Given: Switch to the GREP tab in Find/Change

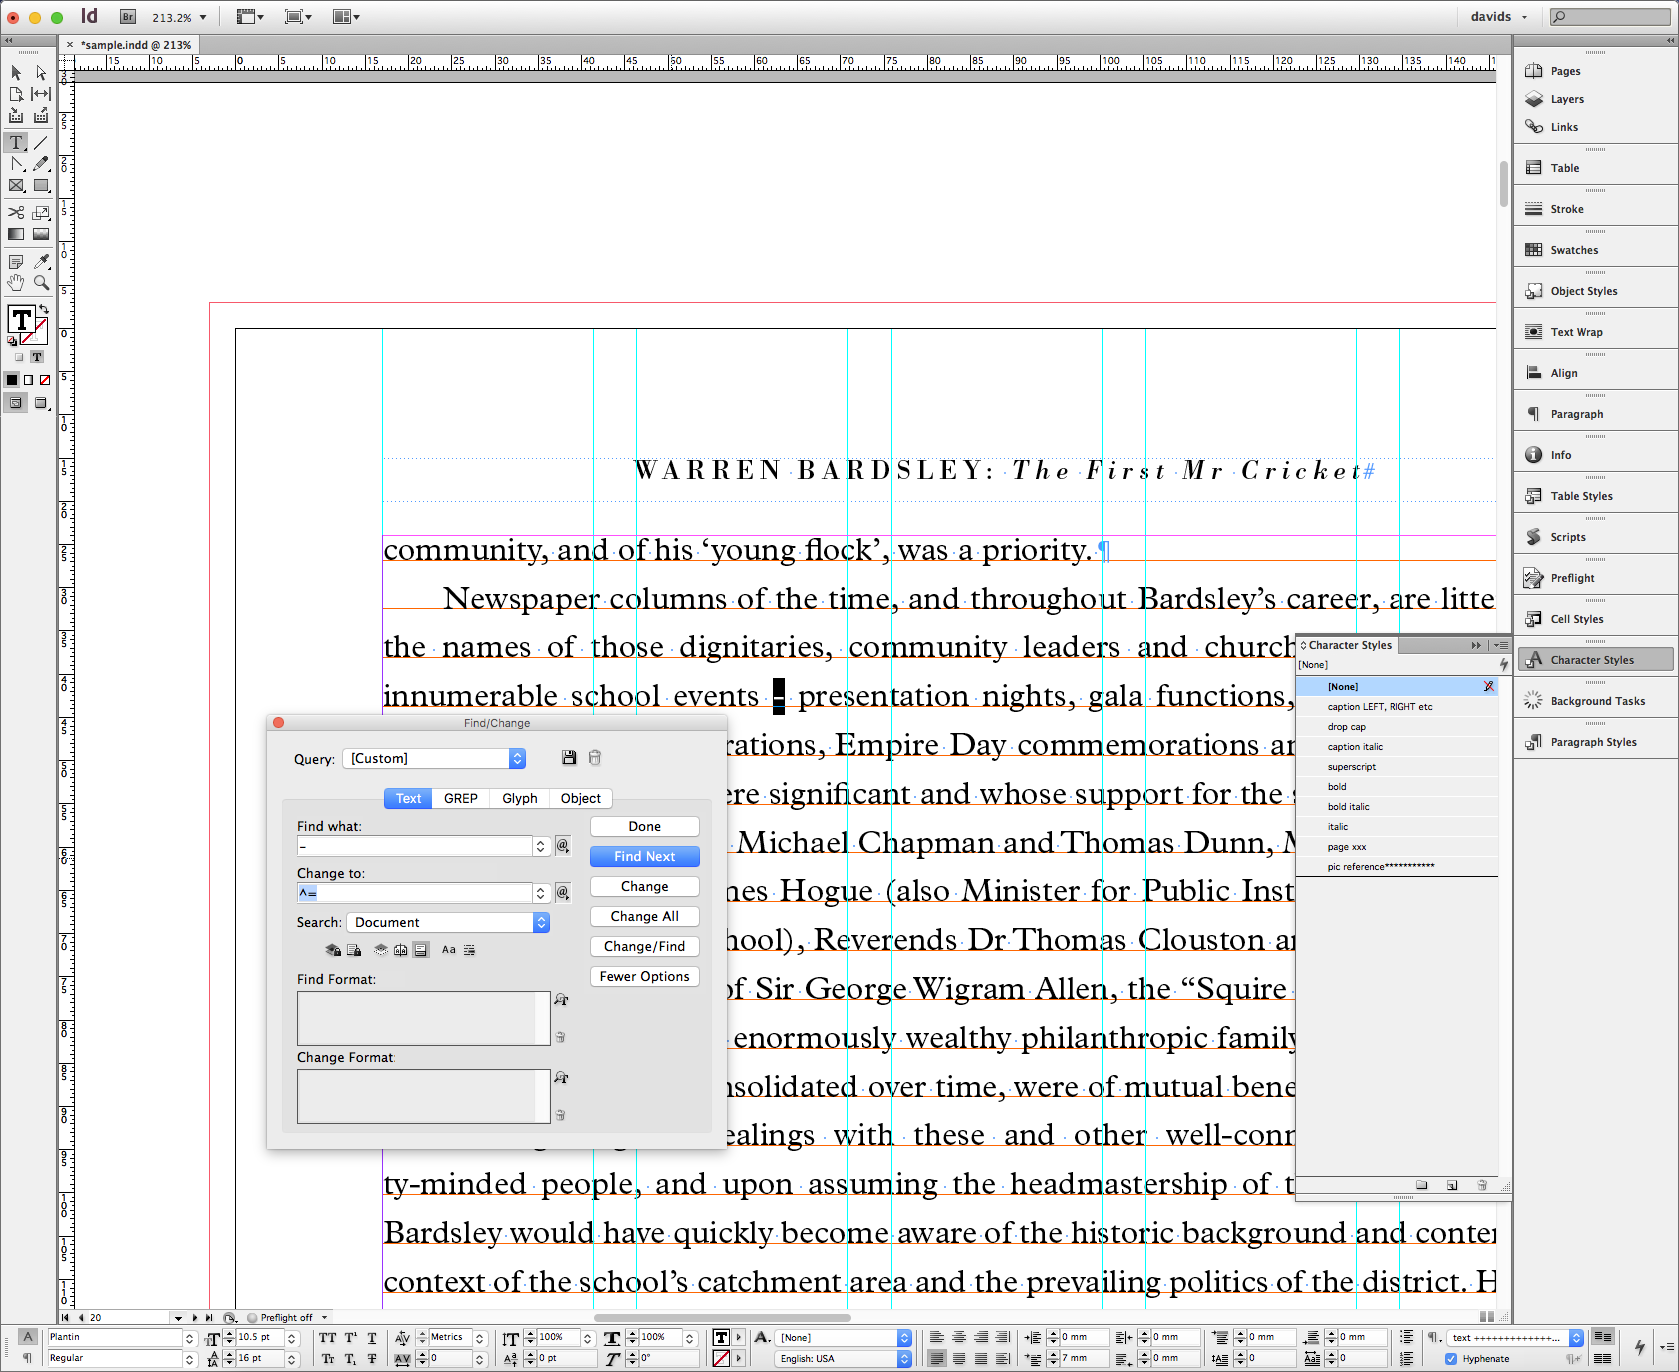Looking at the screenshot, I should pyautogui.click(x=459, y=798).
